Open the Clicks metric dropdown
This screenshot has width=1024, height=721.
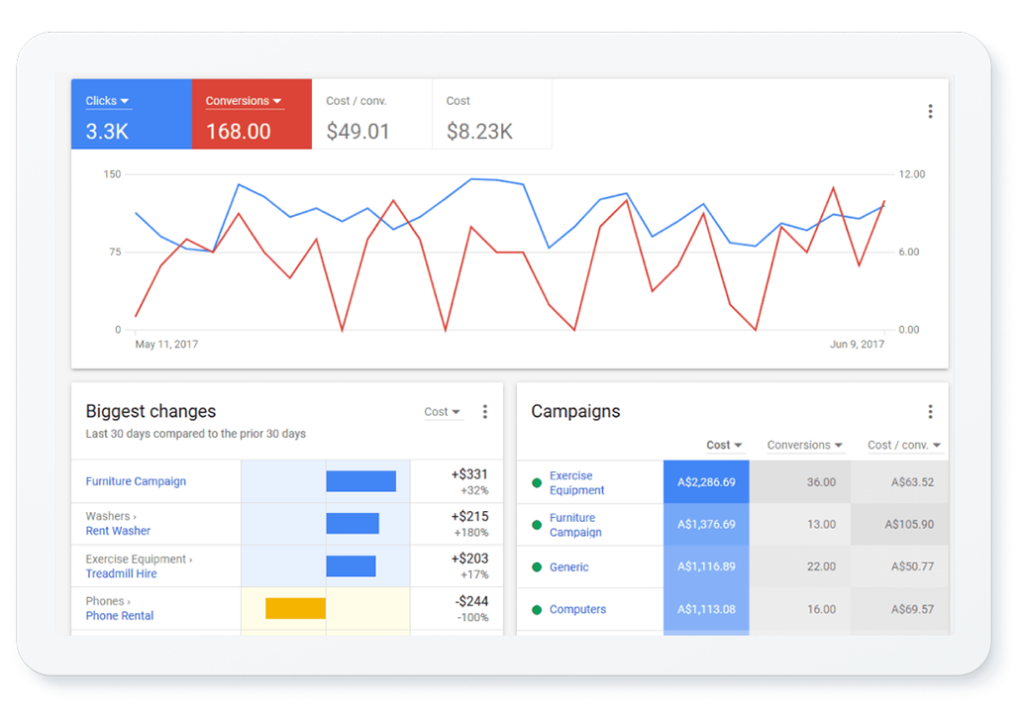(x=108, y=101)
